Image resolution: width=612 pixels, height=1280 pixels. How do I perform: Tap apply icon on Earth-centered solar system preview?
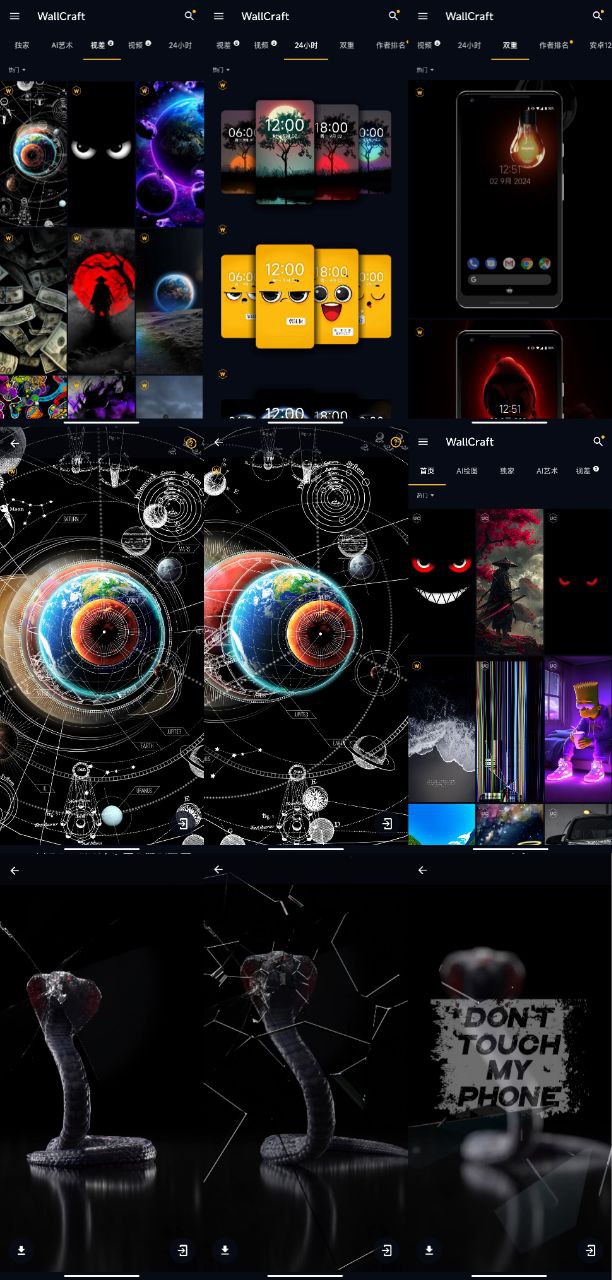[183, 824]
